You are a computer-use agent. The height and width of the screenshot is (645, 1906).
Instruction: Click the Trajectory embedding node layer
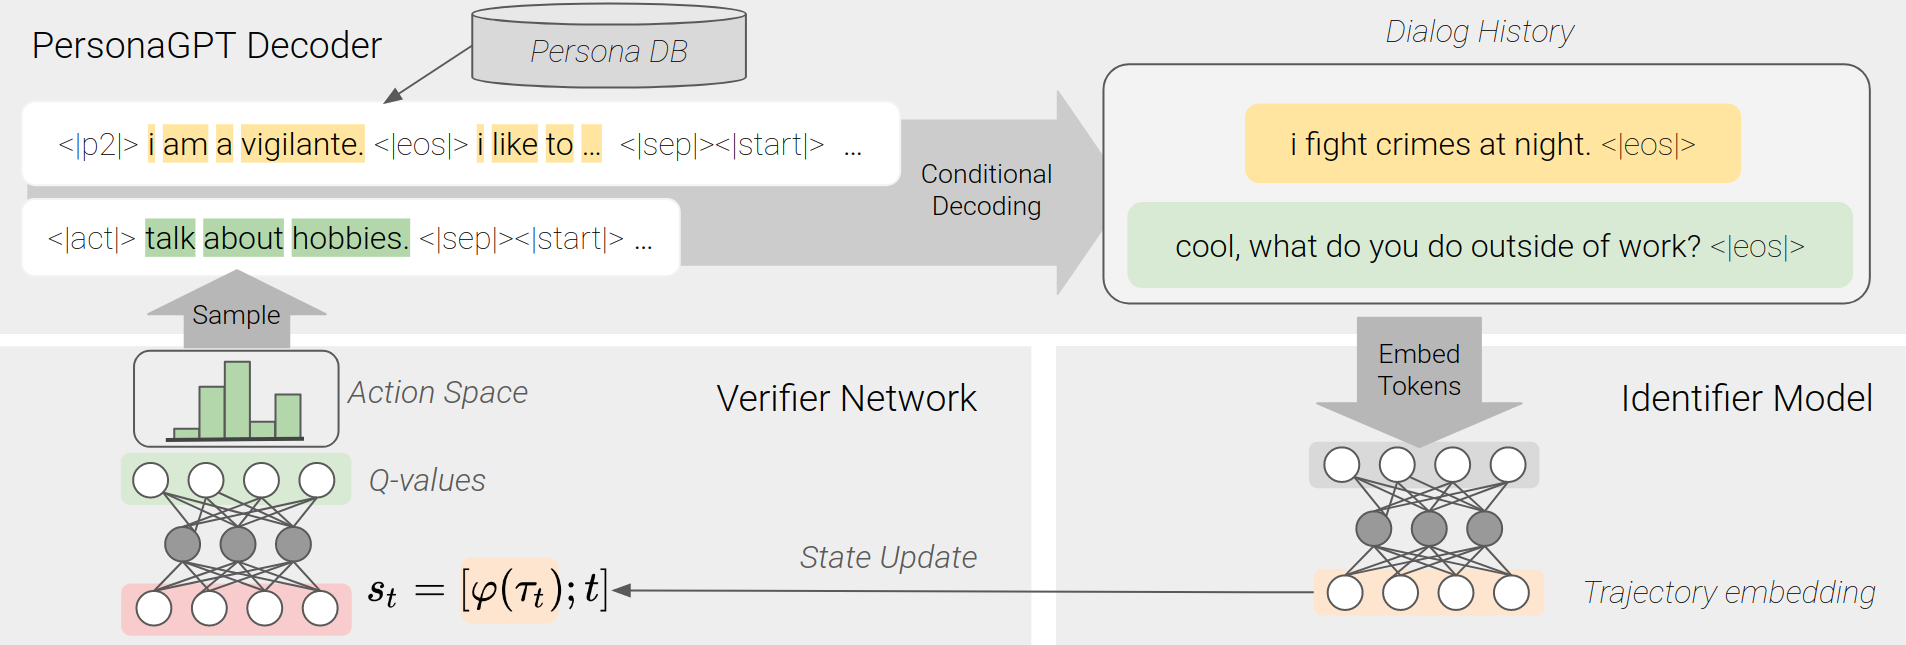(1427, 592)
